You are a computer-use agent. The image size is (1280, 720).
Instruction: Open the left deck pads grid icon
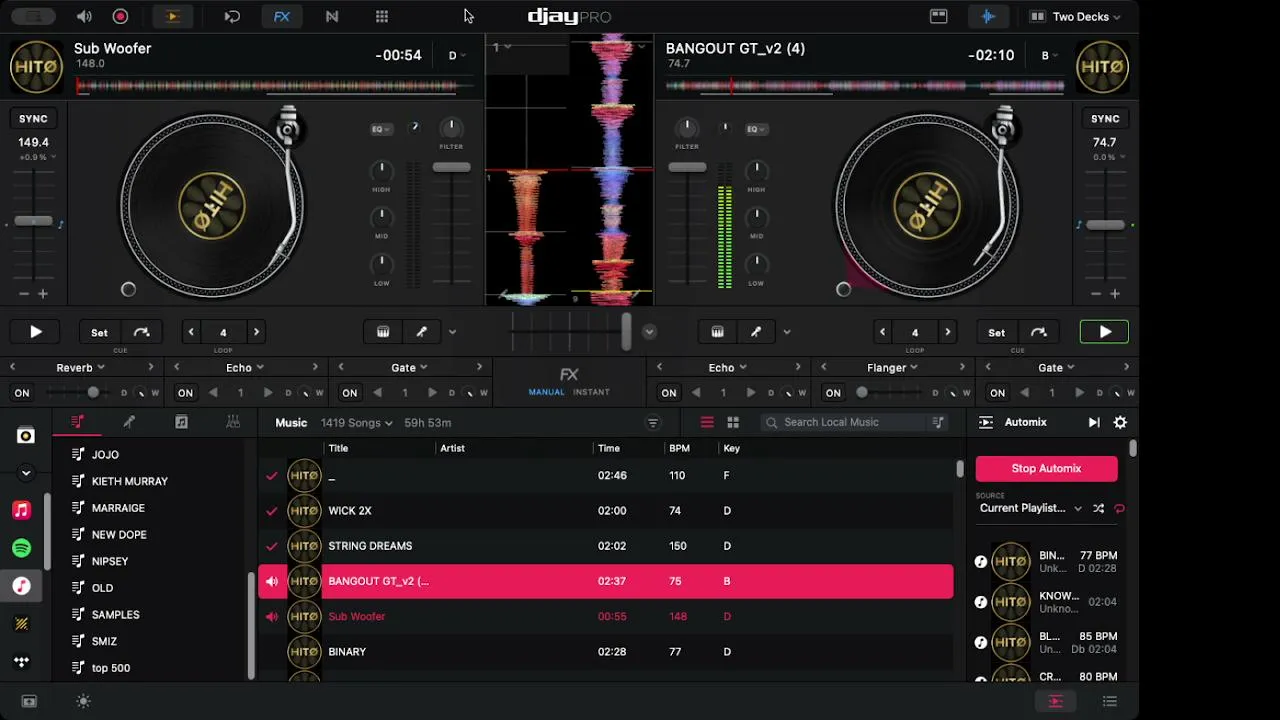click(x=383, y=332)
